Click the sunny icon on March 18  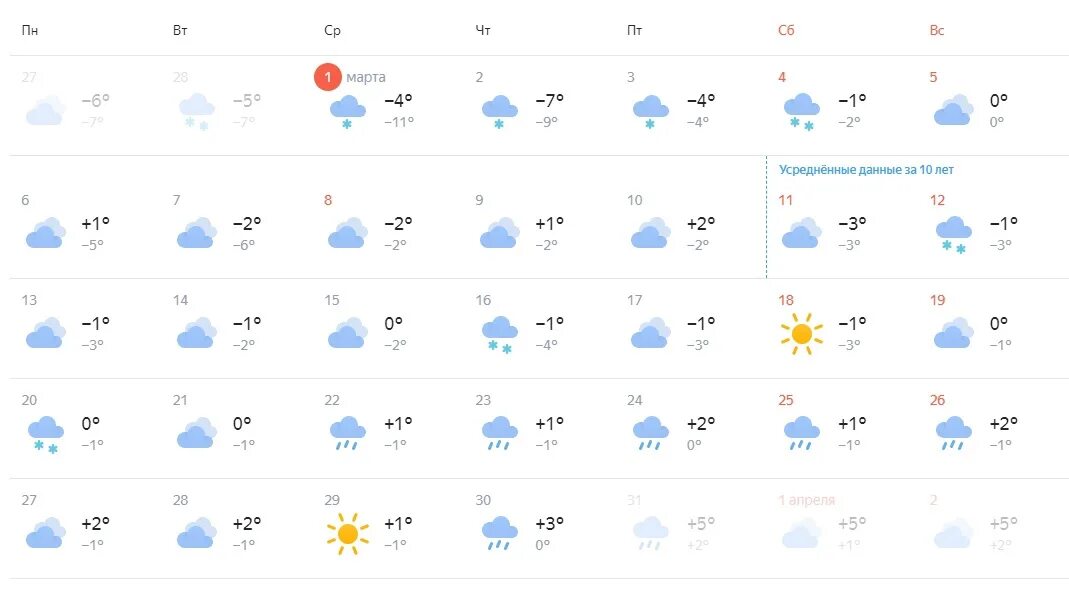pos(801,333)
